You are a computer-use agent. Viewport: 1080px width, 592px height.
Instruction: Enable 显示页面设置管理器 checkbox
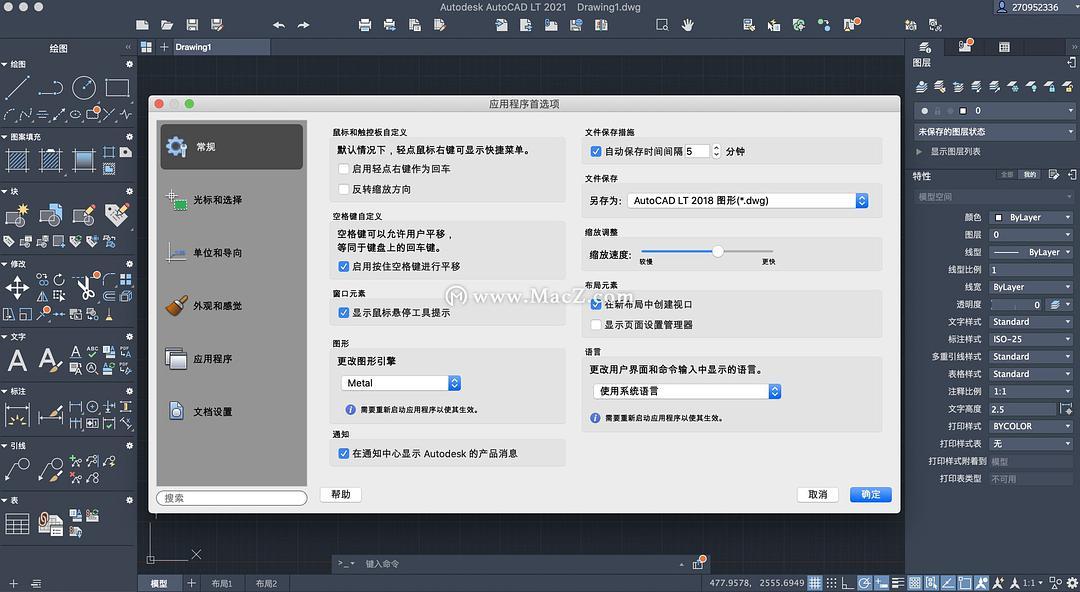click(596, 325)
